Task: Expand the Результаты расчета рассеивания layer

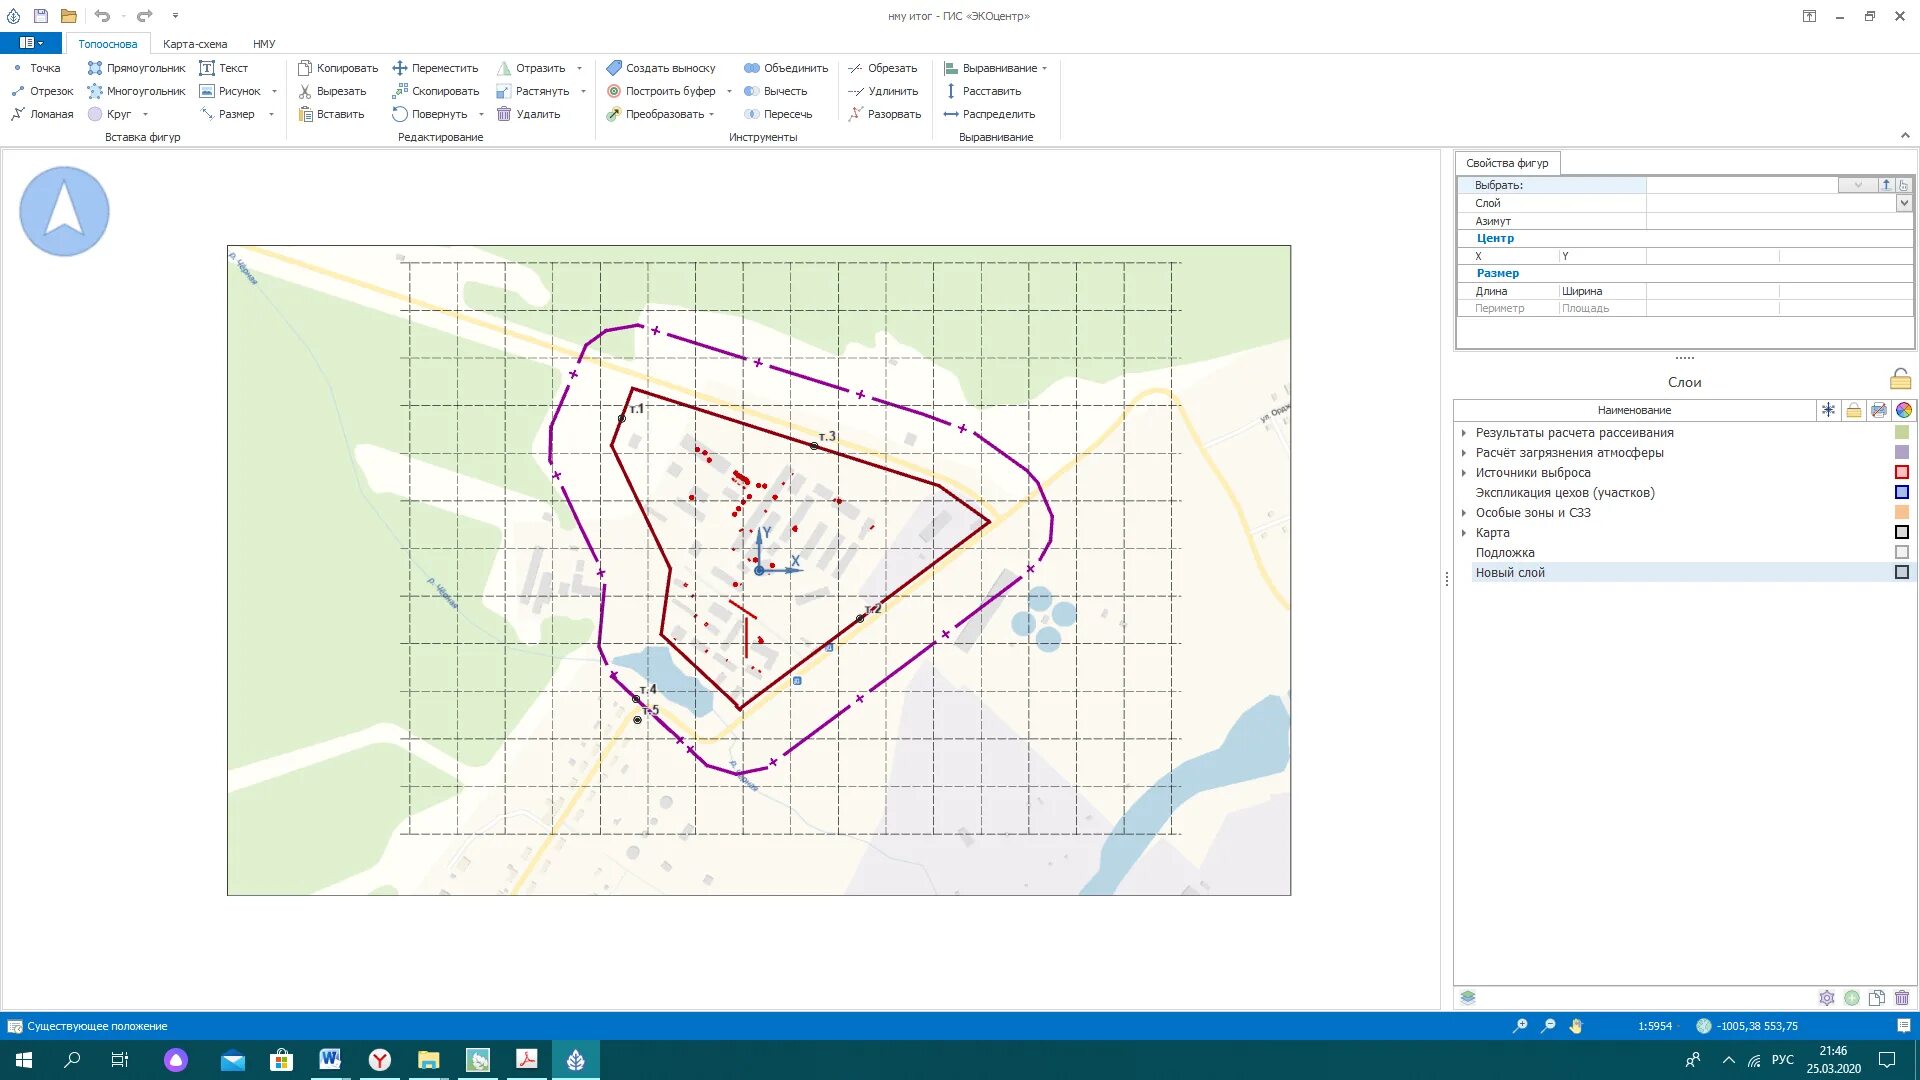Action: point(1464,433)
